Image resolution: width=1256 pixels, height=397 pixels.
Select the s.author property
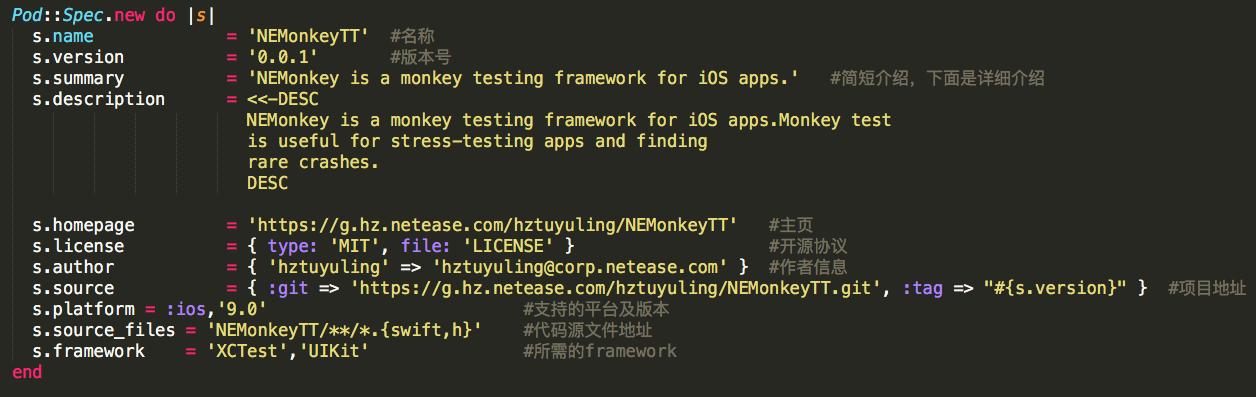73,267
